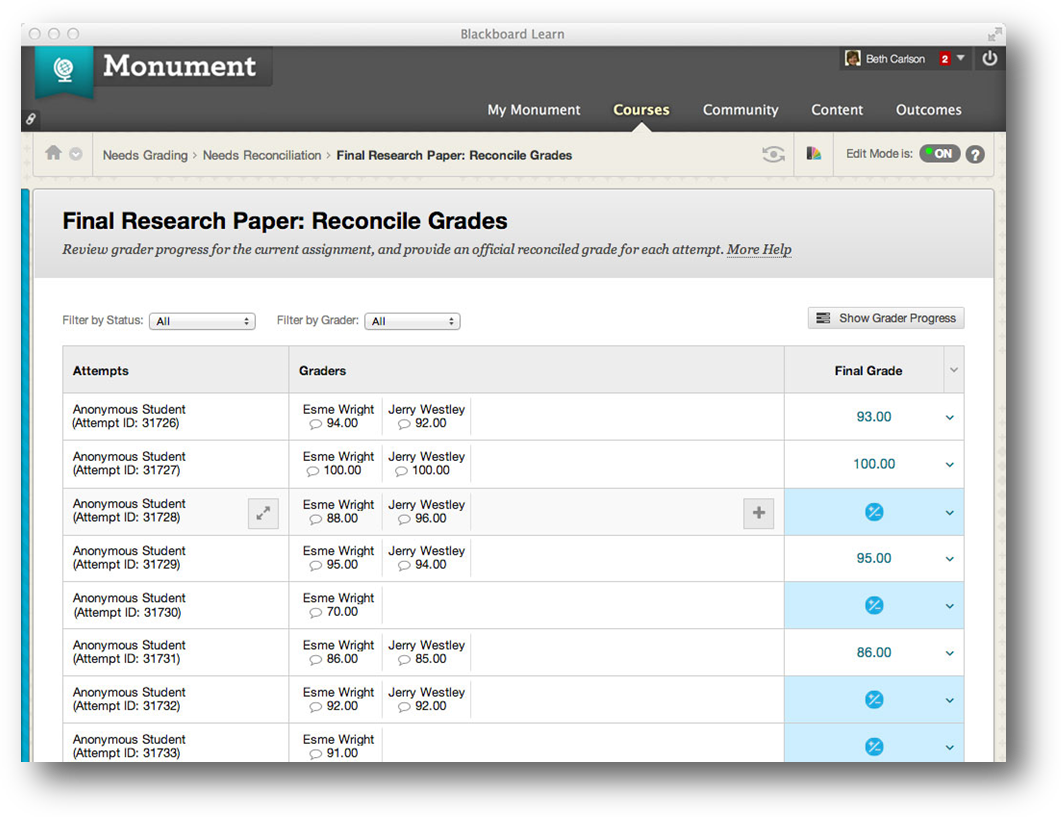Click the Attempts column header
This screenshot has width=1061, height=817.
click(101, 371)
